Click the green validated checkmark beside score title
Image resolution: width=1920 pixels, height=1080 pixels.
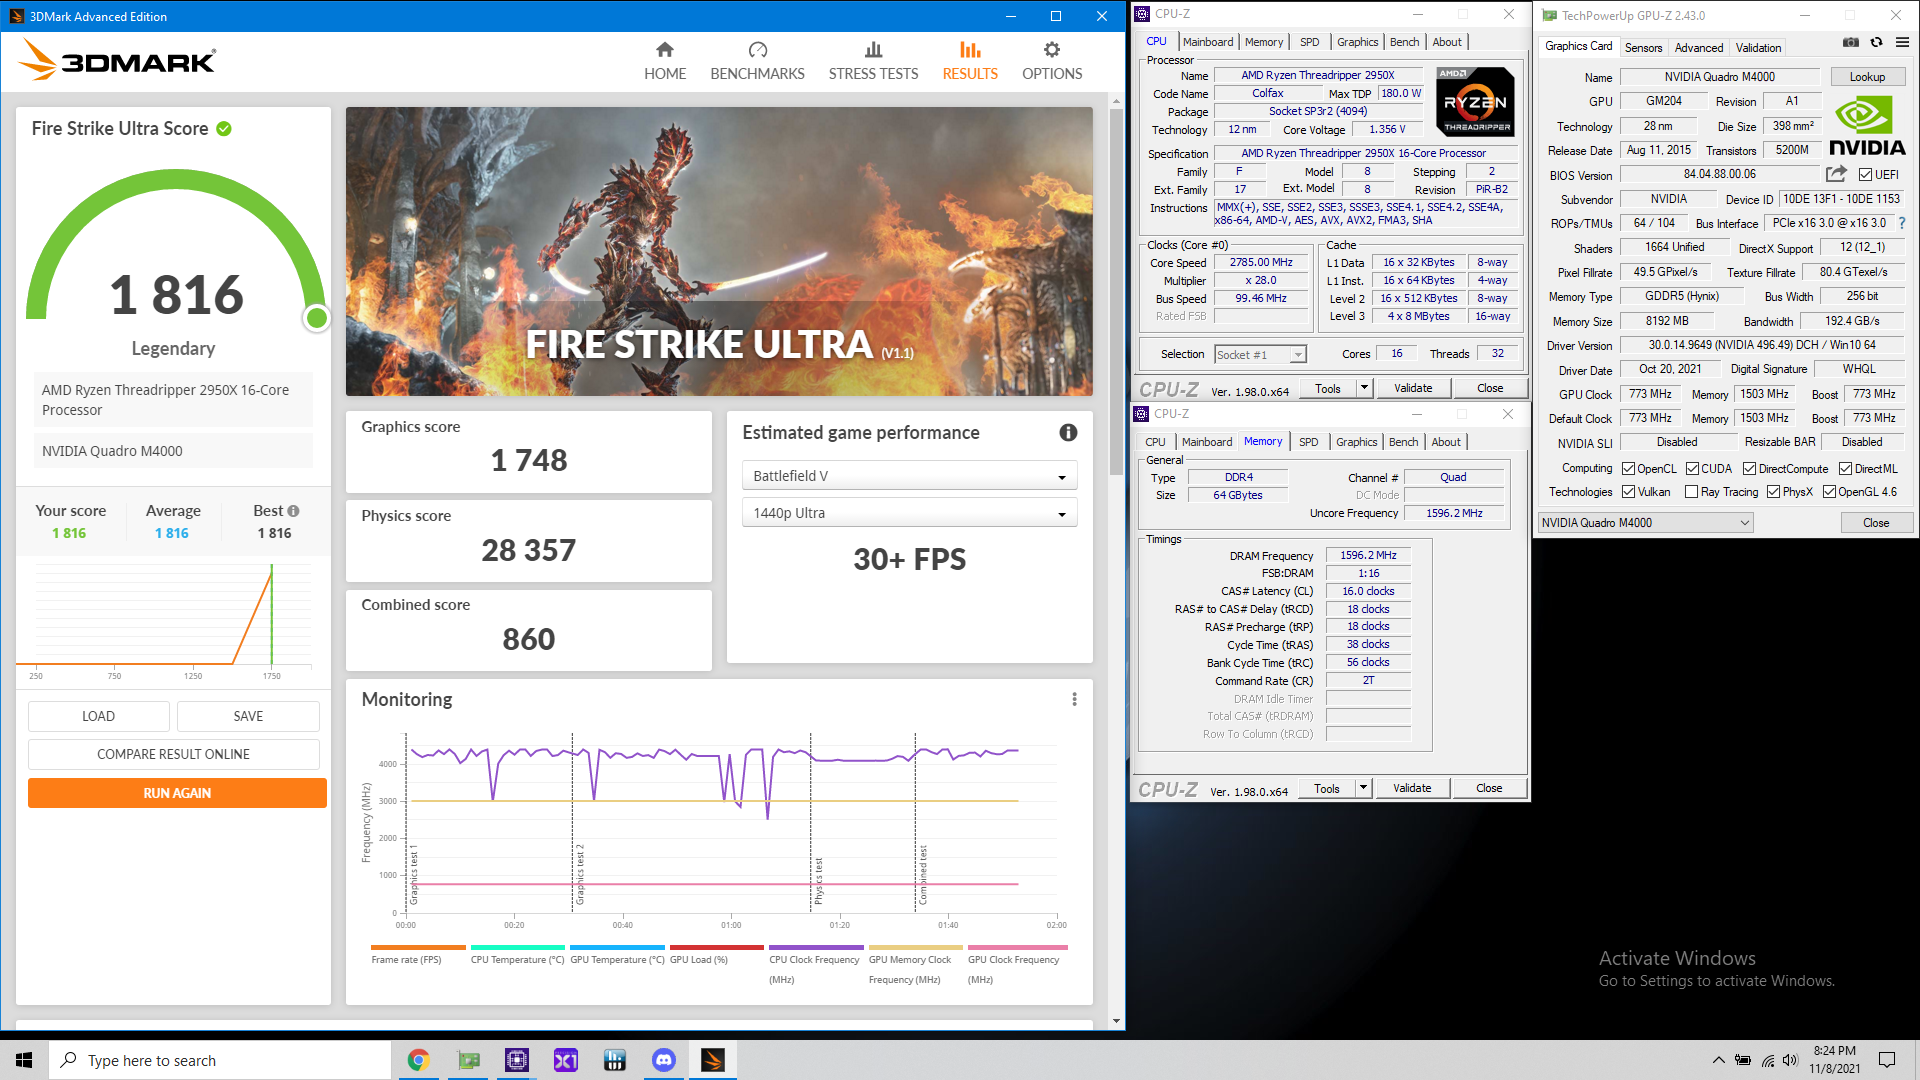pyautogui.click(x=224, y=129)
